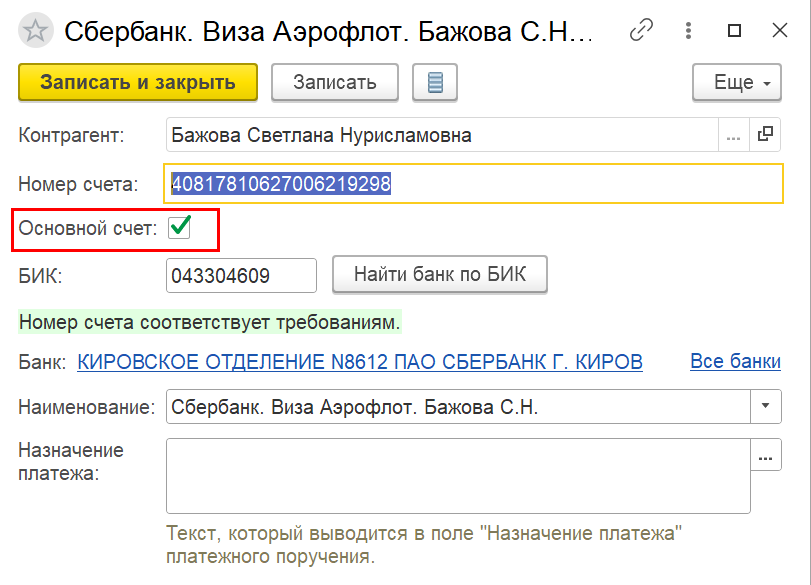Open the Кировское отделение N8612 bank link

(x=360, y=362)
